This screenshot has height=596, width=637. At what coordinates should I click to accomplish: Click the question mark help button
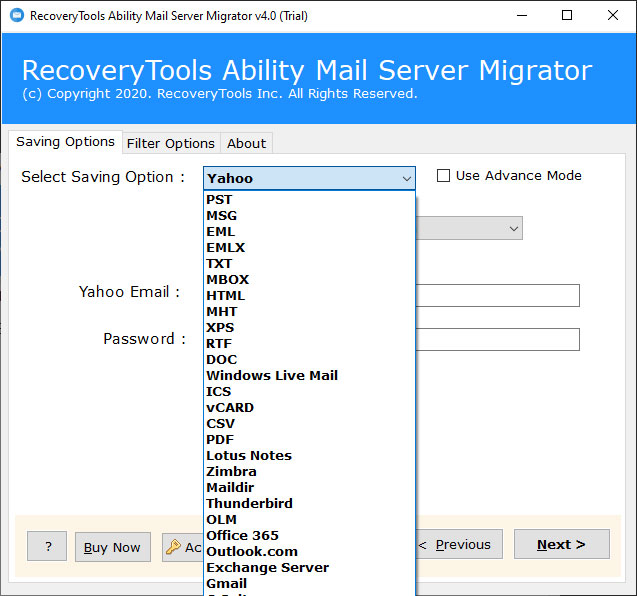pos(47,546)
